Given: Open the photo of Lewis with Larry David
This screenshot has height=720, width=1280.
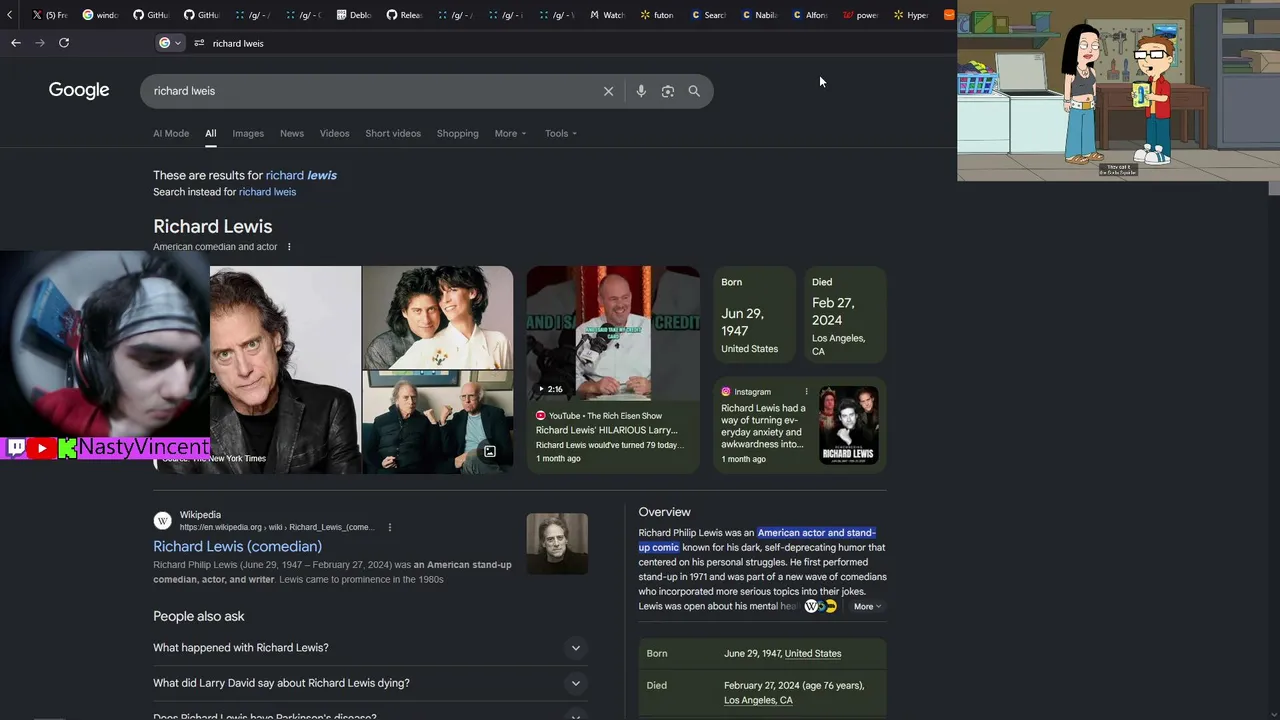Looking at the screenshot, I should pyautogui.click(x=438, y=422).
